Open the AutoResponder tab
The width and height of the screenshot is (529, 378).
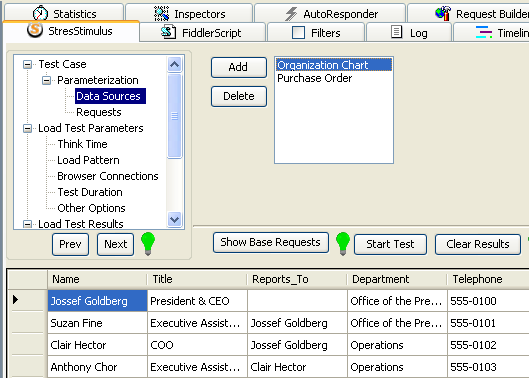330,14
